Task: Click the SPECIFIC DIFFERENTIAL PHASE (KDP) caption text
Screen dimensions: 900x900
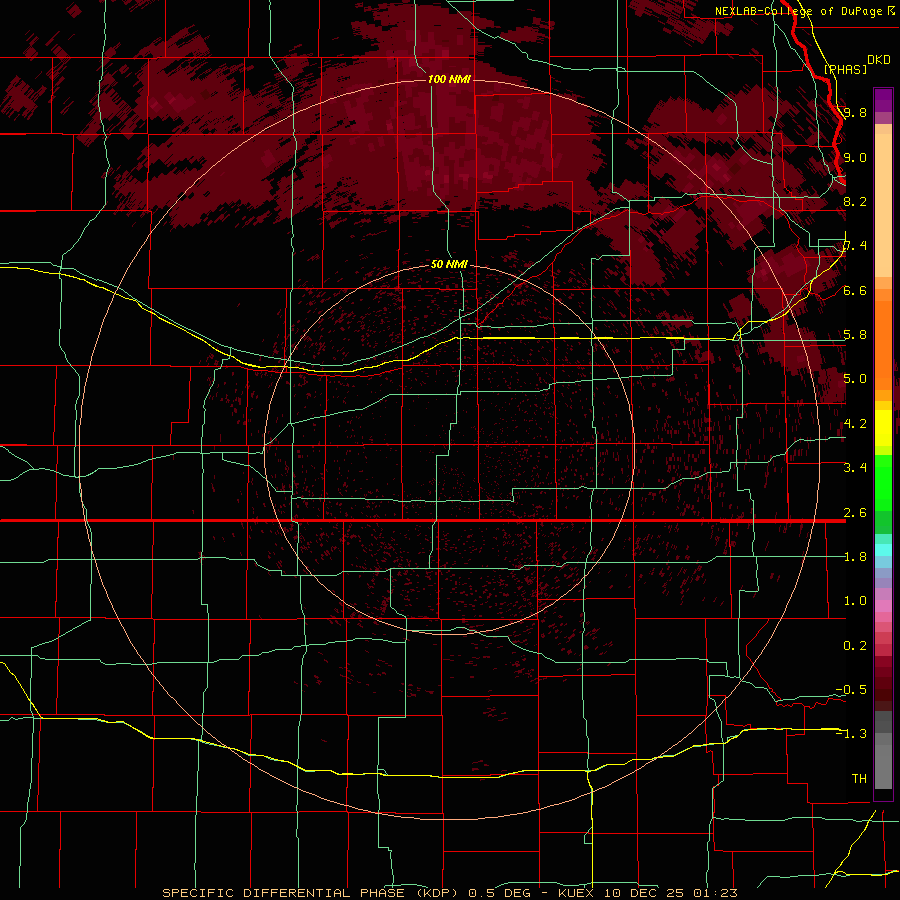Action: 310,893
